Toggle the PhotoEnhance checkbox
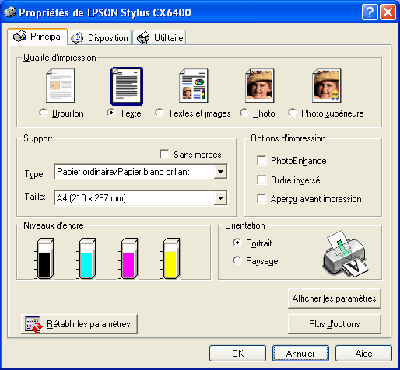Viewport: 400px width, 370px height. (262, 161)
